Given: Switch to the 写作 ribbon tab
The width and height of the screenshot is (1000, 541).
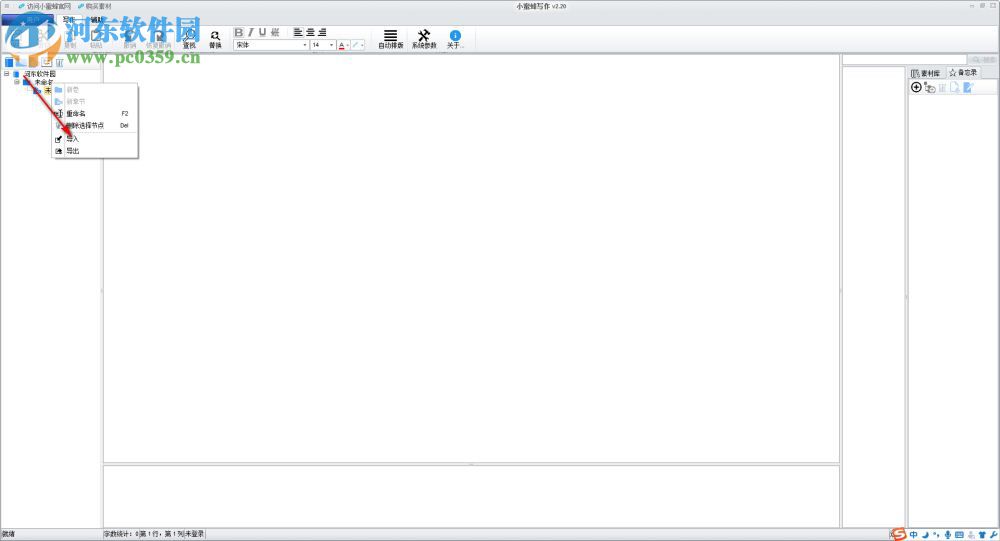Looking at the screenshot, I should point(69,20).
